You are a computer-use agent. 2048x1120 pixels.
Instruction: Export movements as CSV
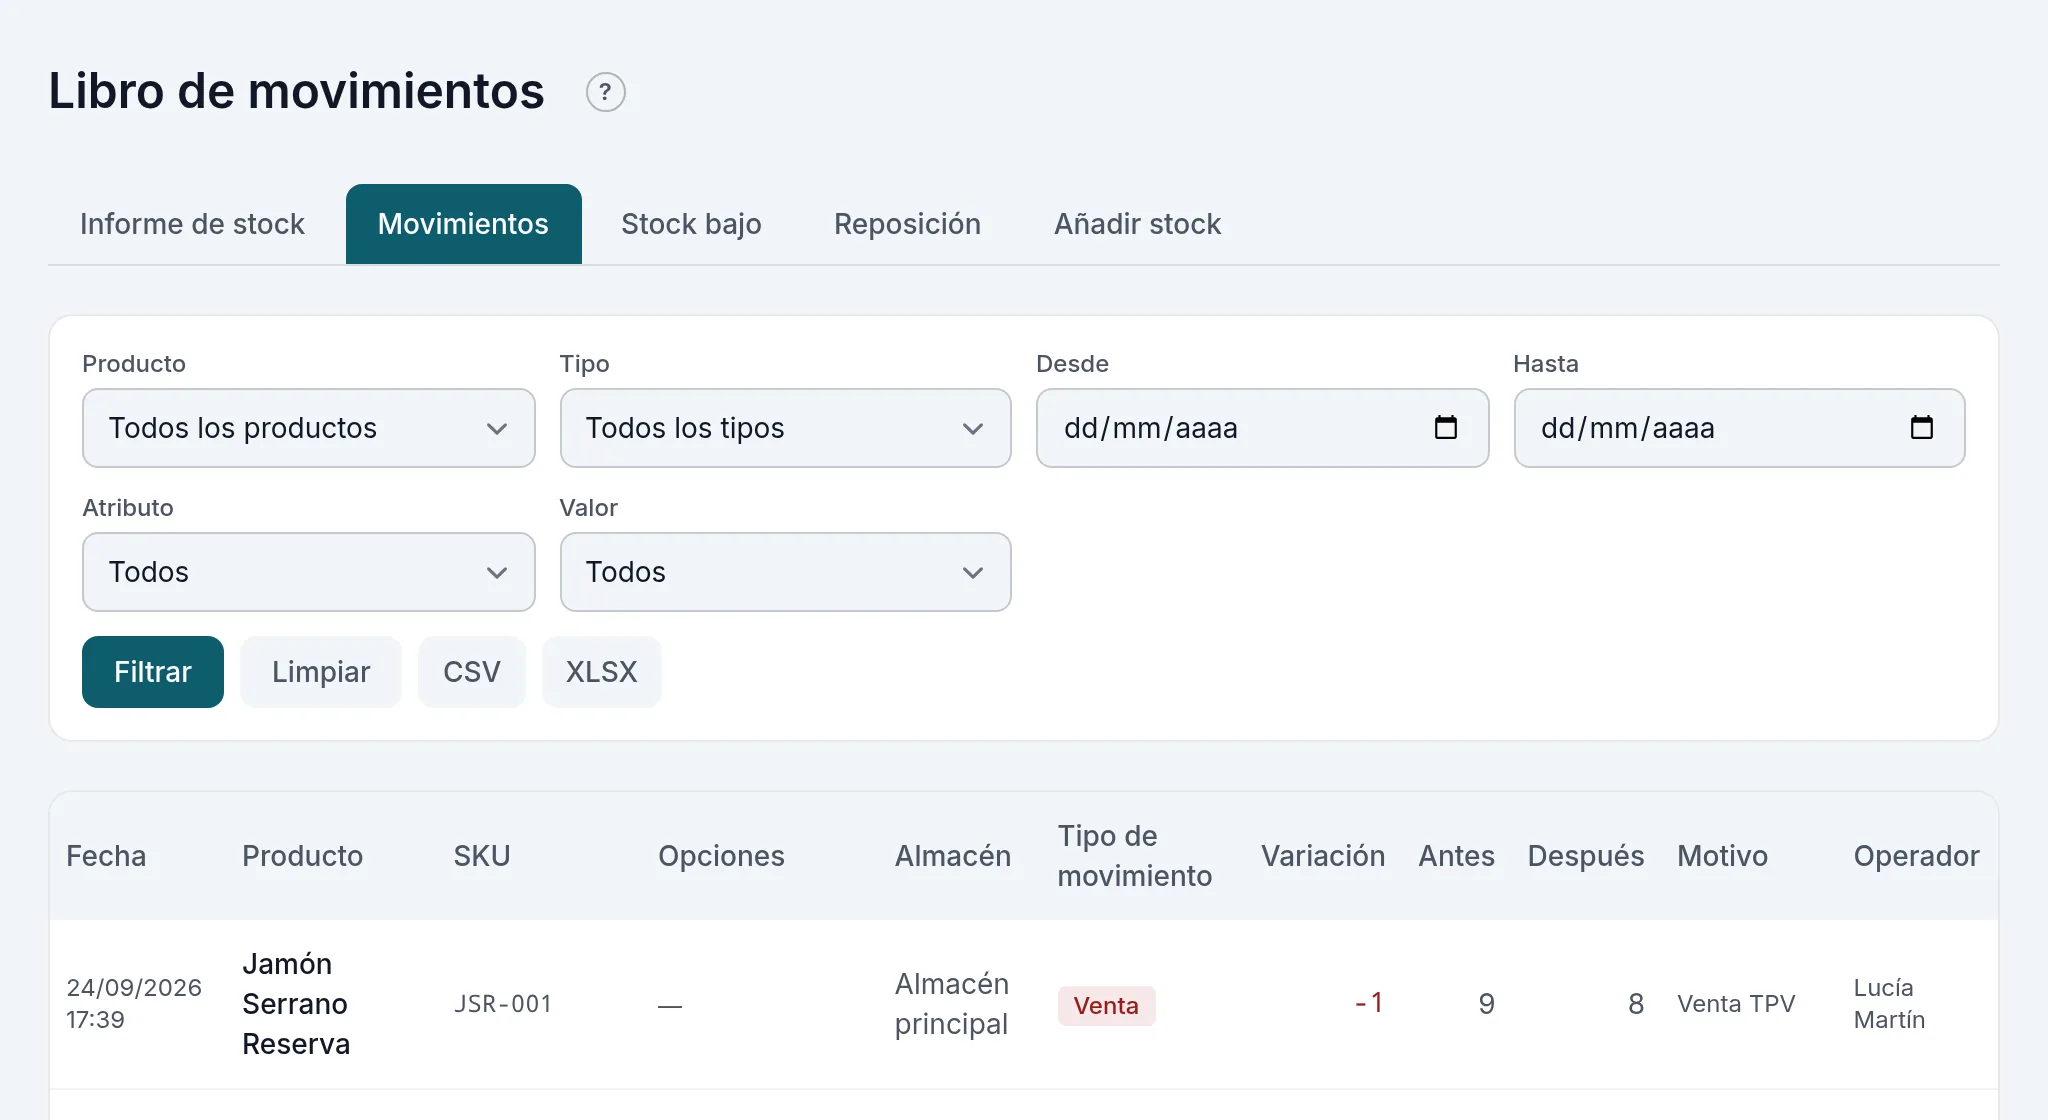coord(472,672)
